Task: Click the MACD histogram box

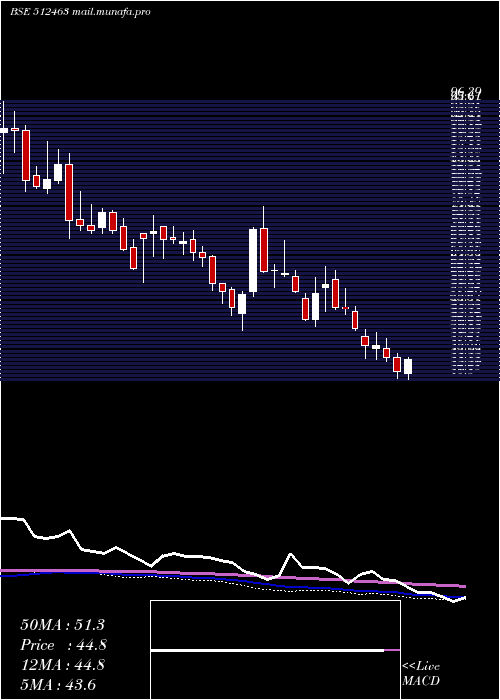Action: pyautogui.click(x=275, y=650)
